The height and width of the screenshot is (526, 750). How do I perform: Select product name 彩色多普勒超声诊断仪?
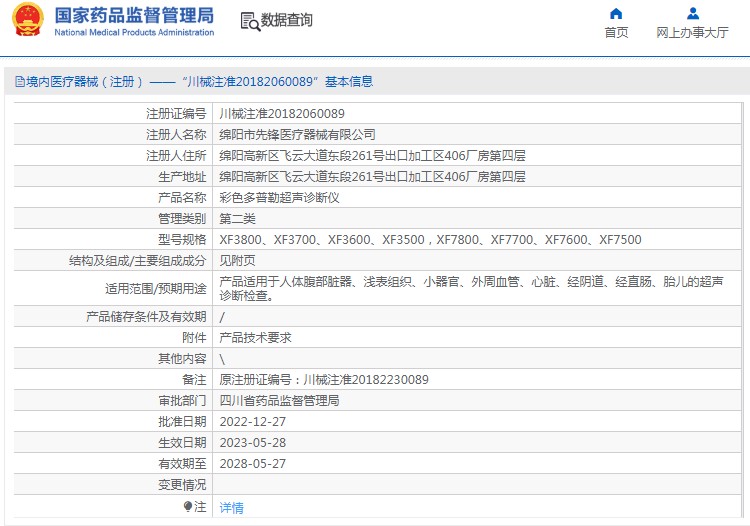pyautogui.click(x=279, y=198)
